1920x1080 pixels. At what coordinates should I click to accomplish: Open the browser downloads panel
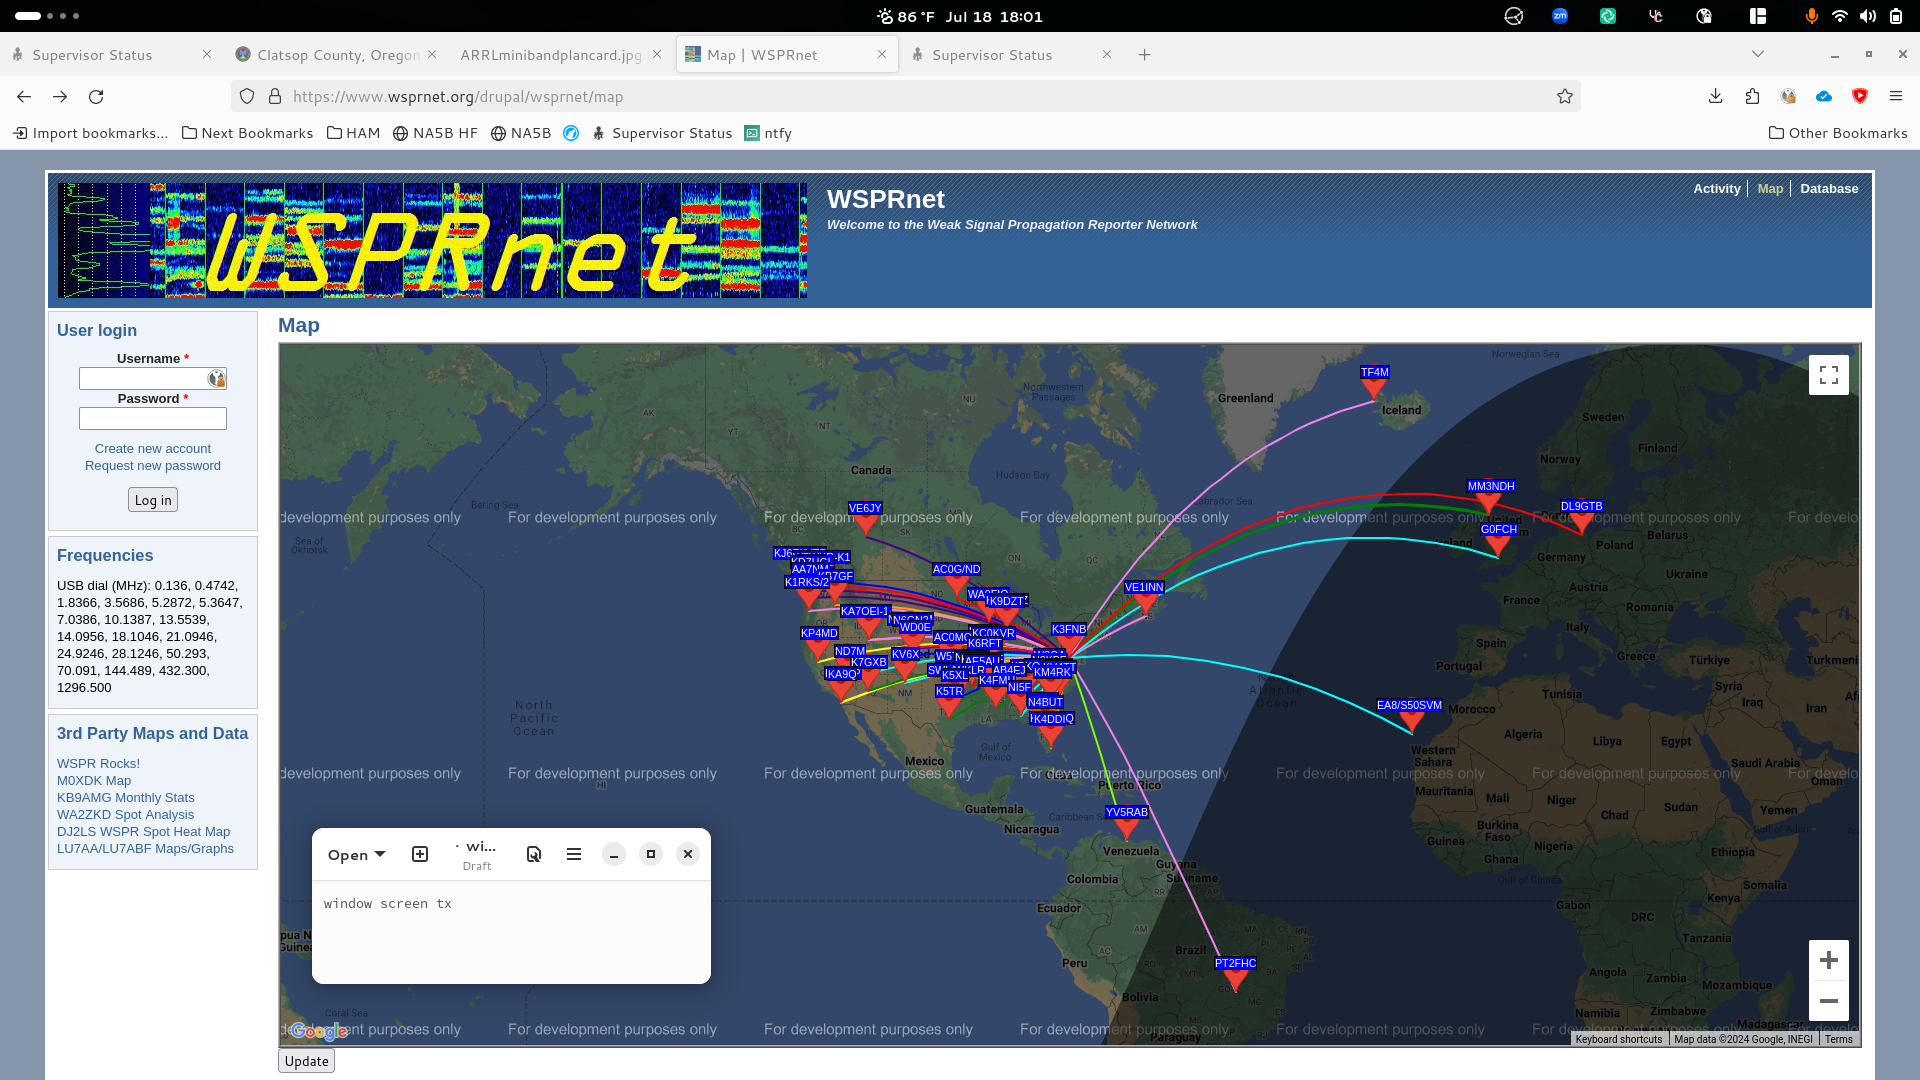(1715, 96)
